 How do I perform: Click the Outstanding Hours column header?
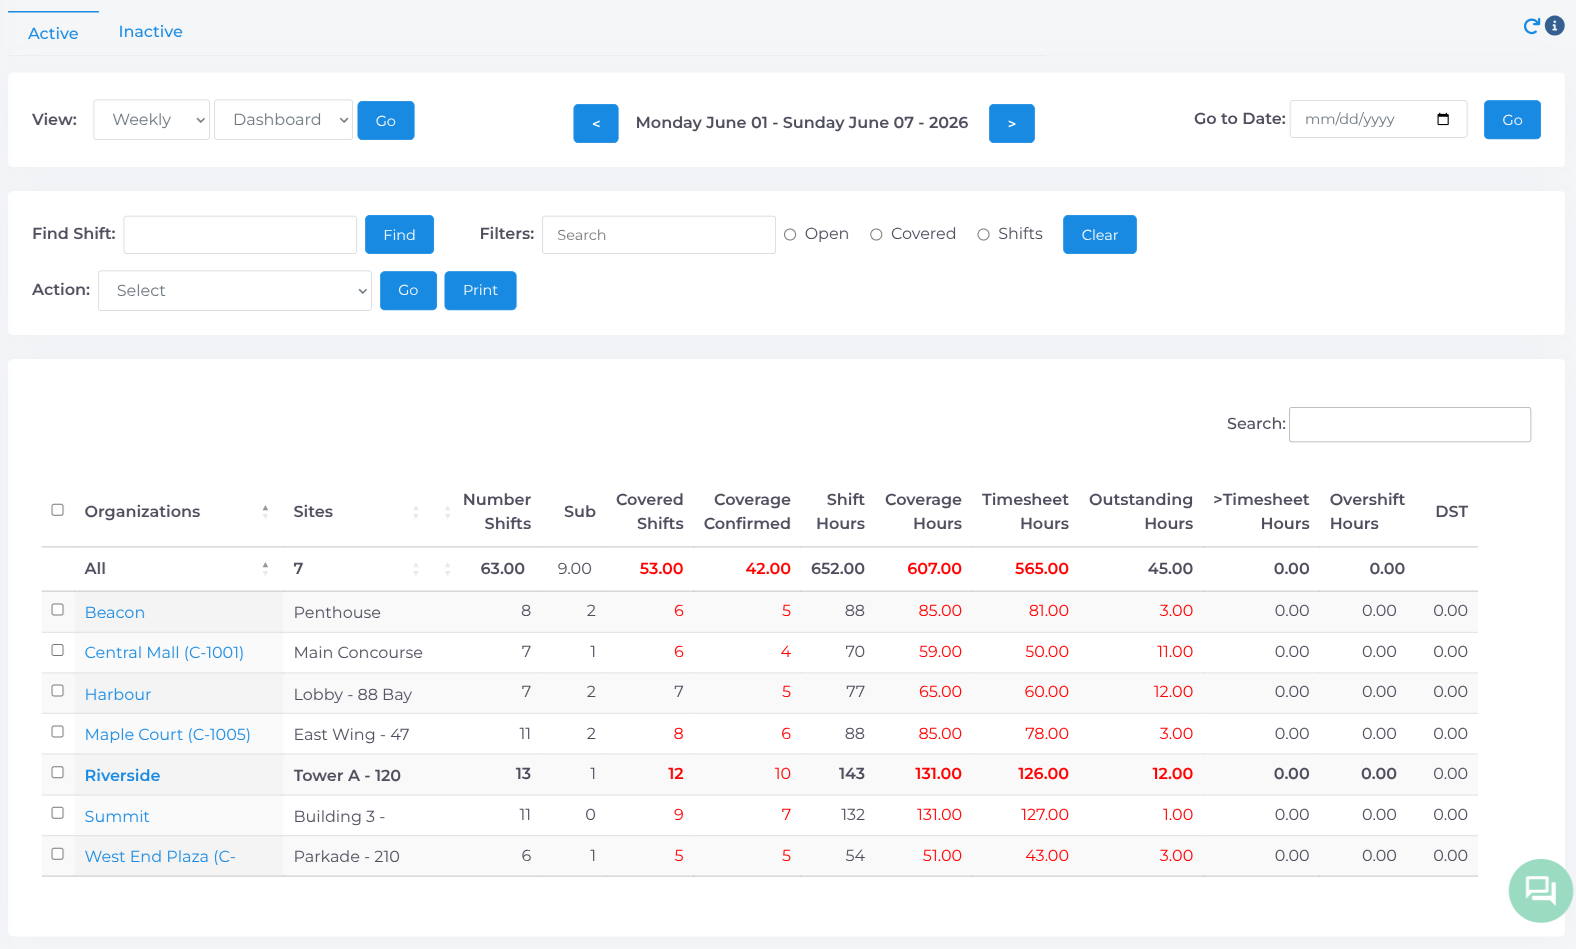pyautogui.click(x=1141, y=511)
